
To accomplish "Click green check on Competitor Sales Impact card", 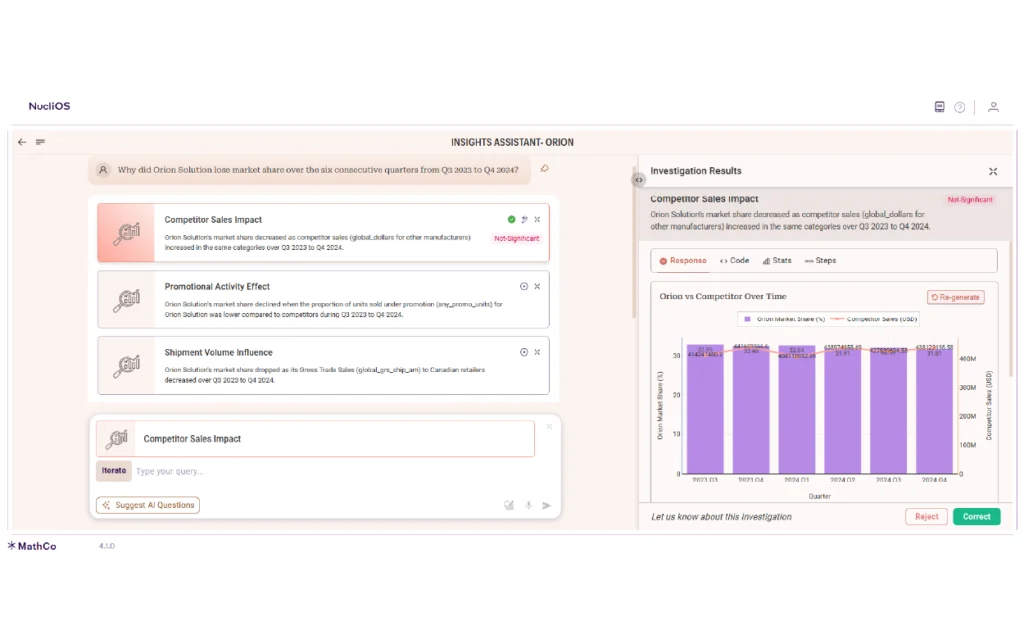I will 511,219.
